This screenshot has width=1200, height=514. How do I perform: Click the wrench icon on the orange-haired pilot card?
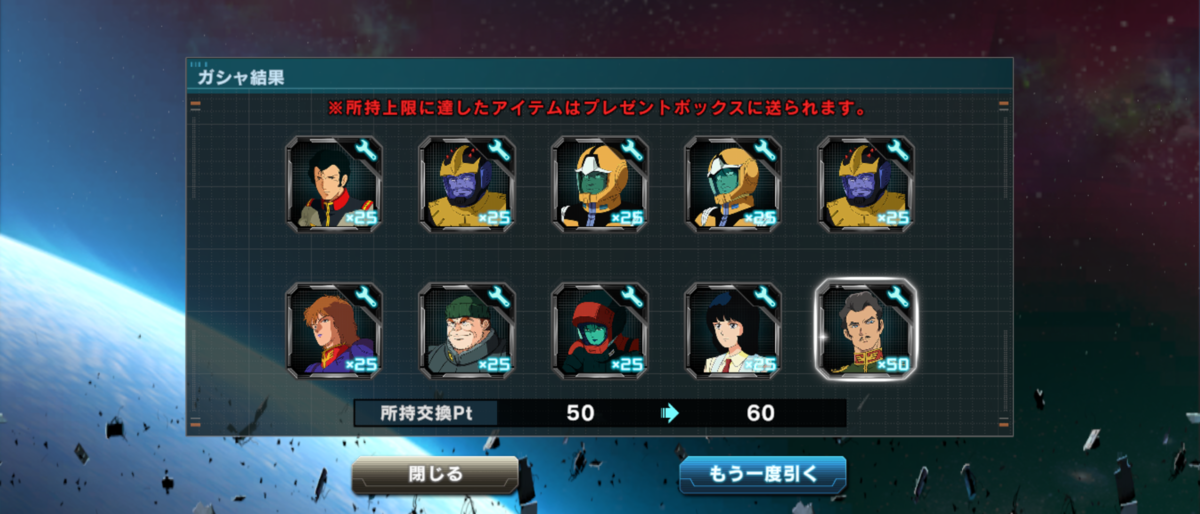[x=365, y=296]
